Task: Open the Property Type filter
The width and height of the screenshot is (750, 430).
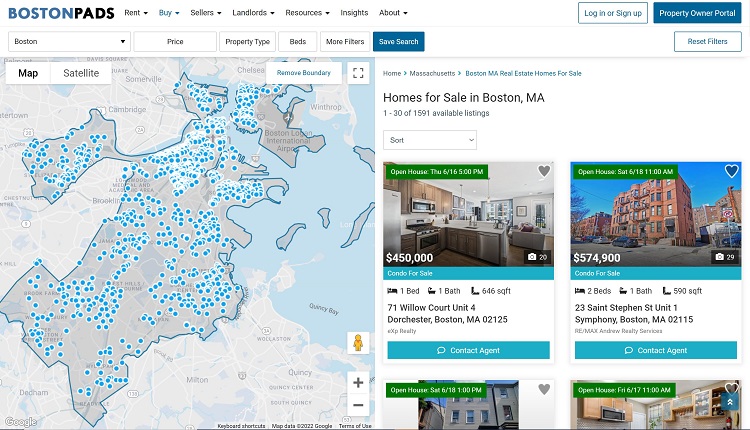Action: [x=247, y=42]
